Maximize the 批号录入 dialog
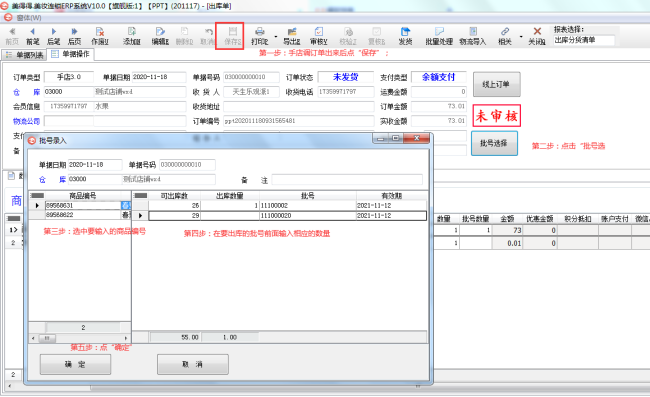This screenshot has height=397, width=650. [396, 138]
